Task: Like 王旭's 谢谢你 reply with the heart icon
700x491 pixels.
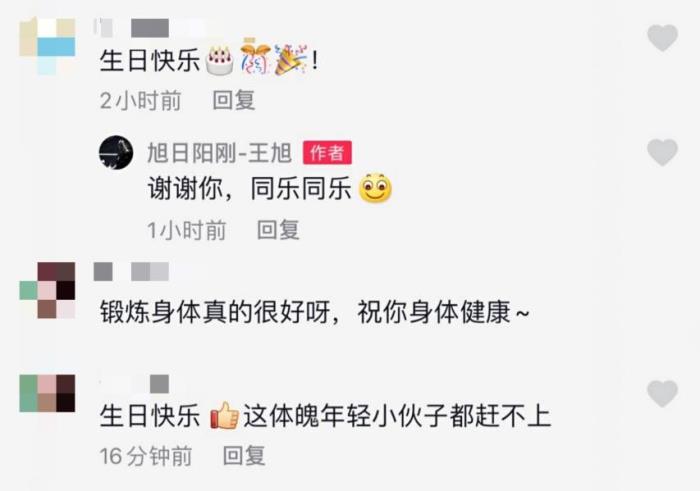Action: point(662,152)
